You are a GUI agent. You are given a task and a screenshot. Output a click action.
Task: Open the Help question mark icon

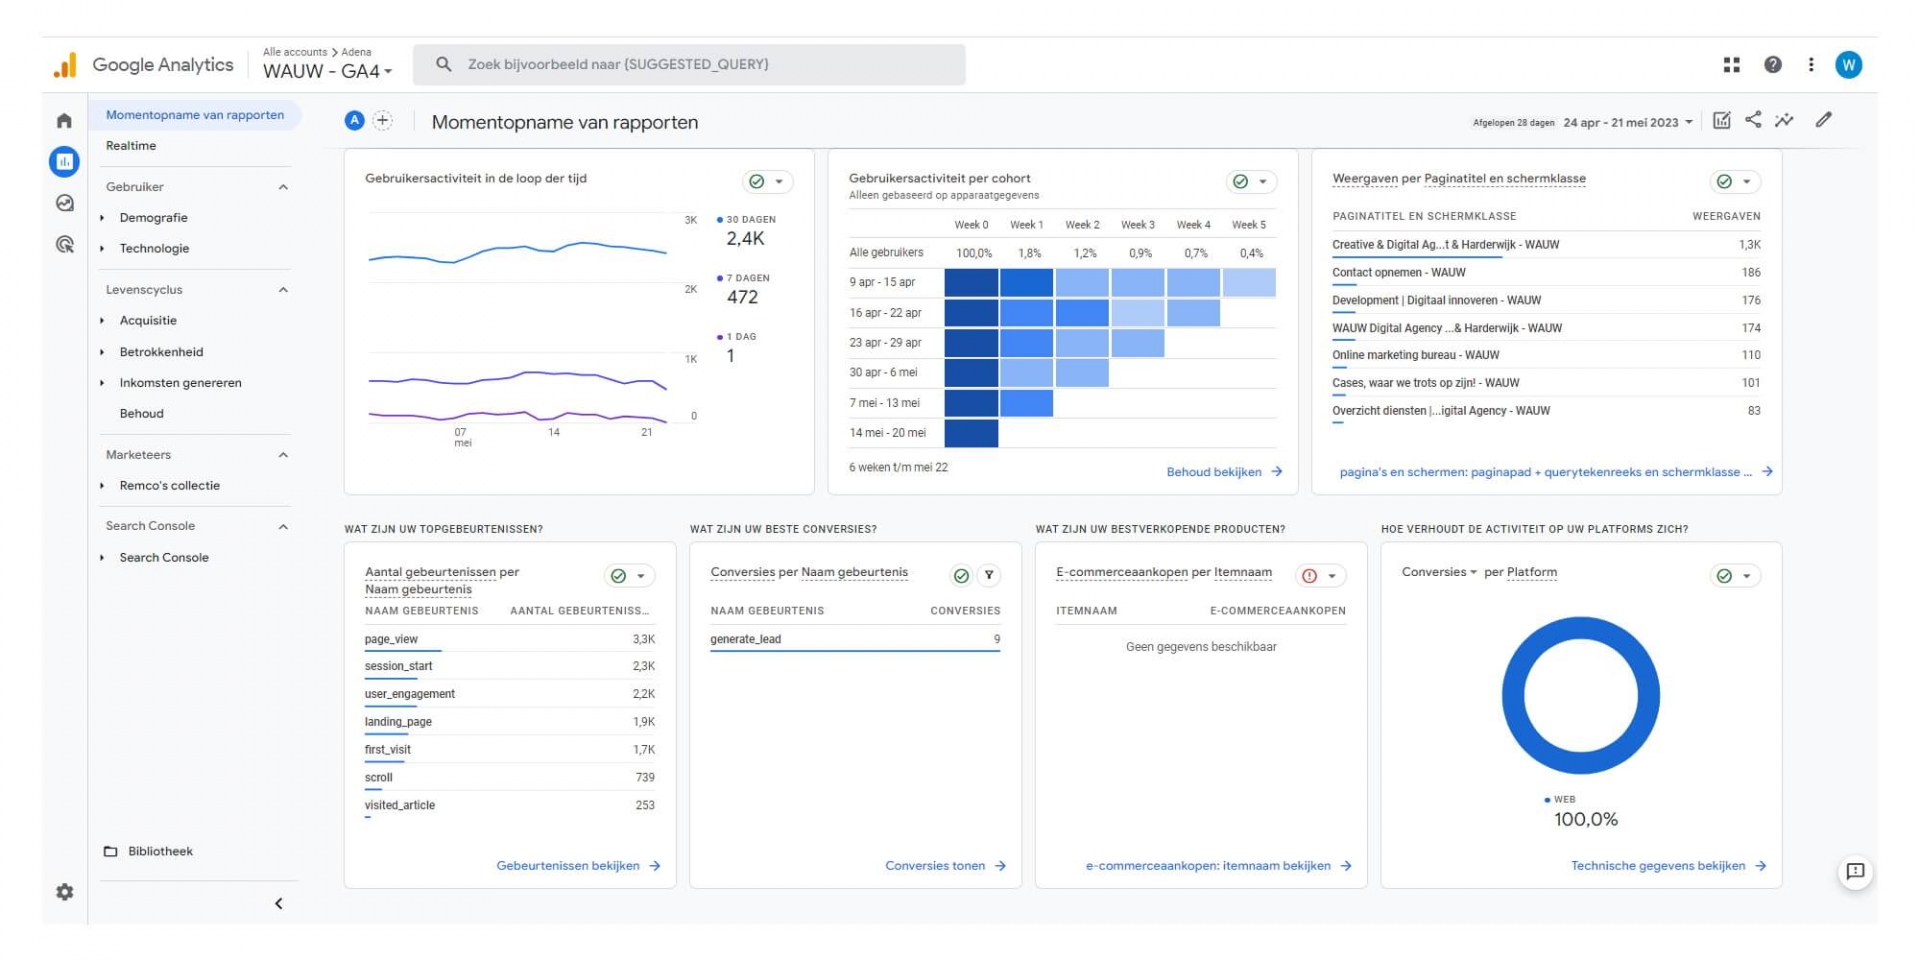(1772, 65)
